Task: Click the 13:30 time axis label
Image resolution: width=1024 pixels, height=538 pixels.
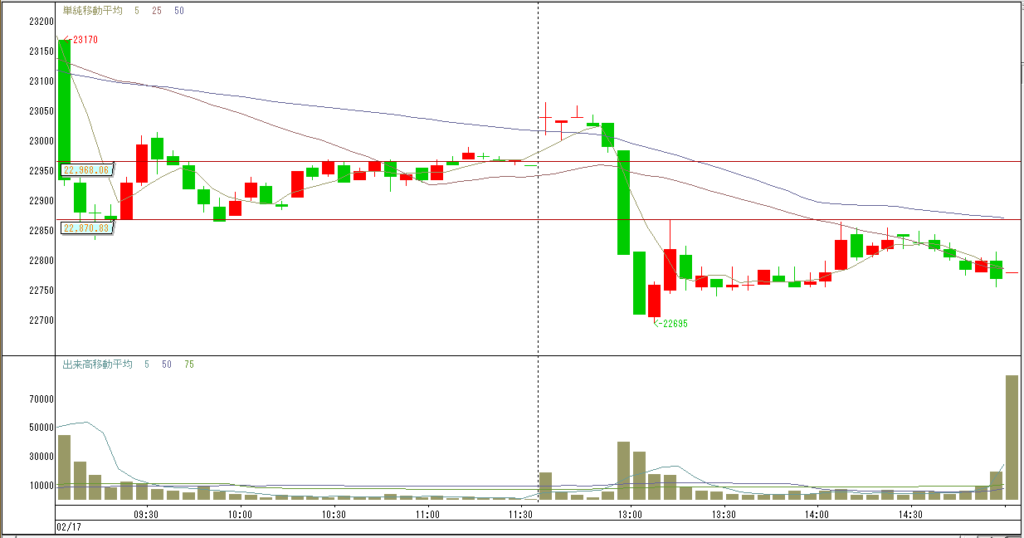Action: click(x=724, y=514)
